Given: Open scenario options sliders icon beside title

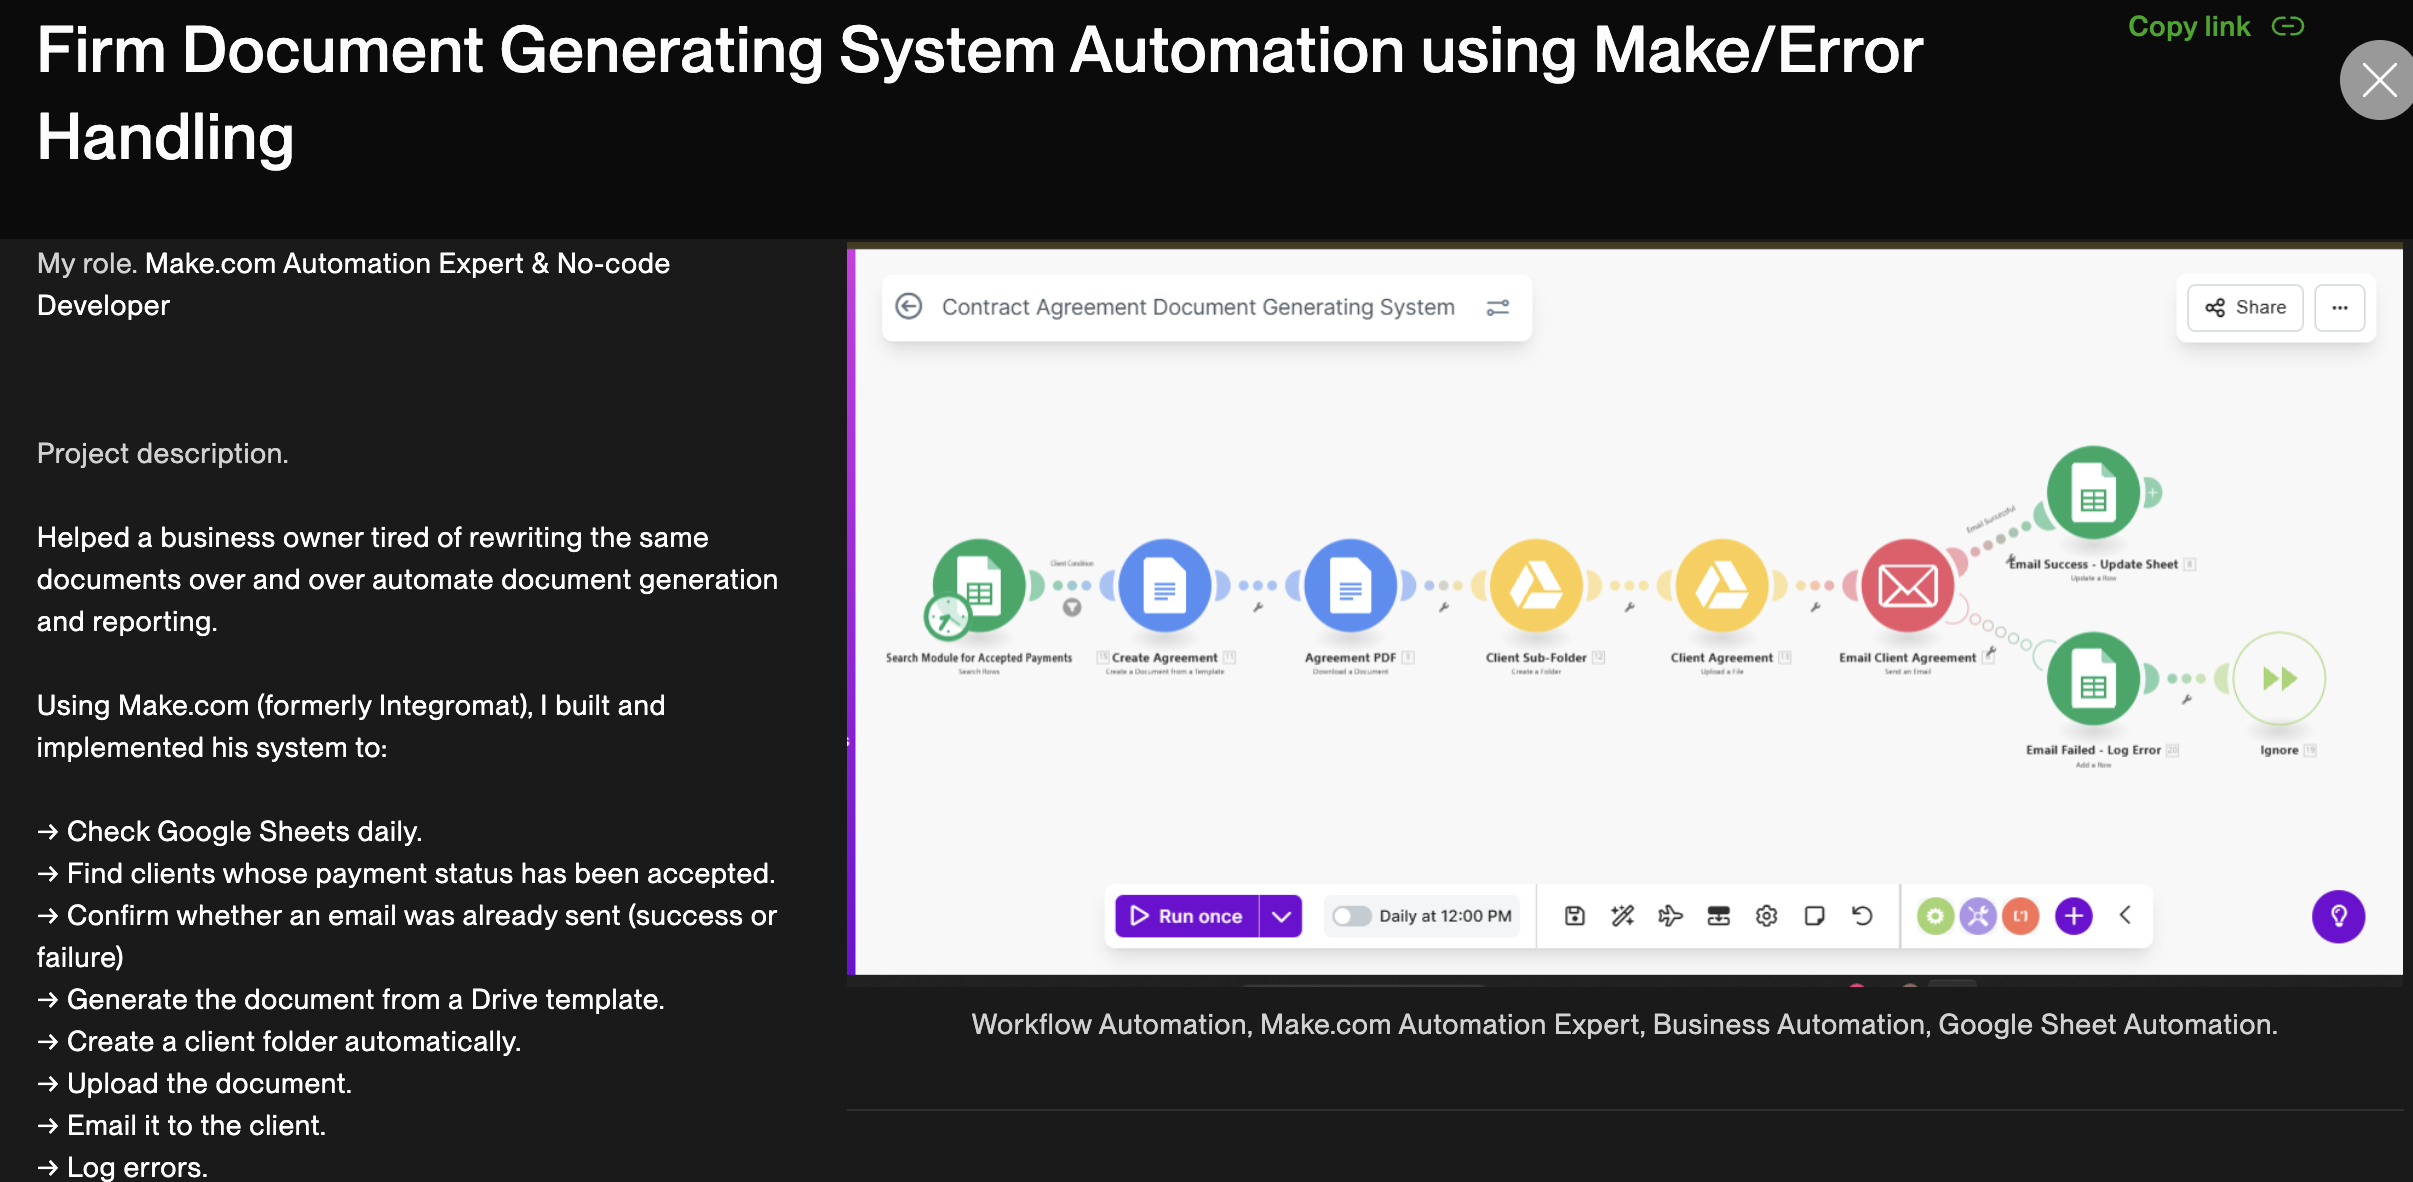Looking at the screenshot, I should [x=1497, y=307].
